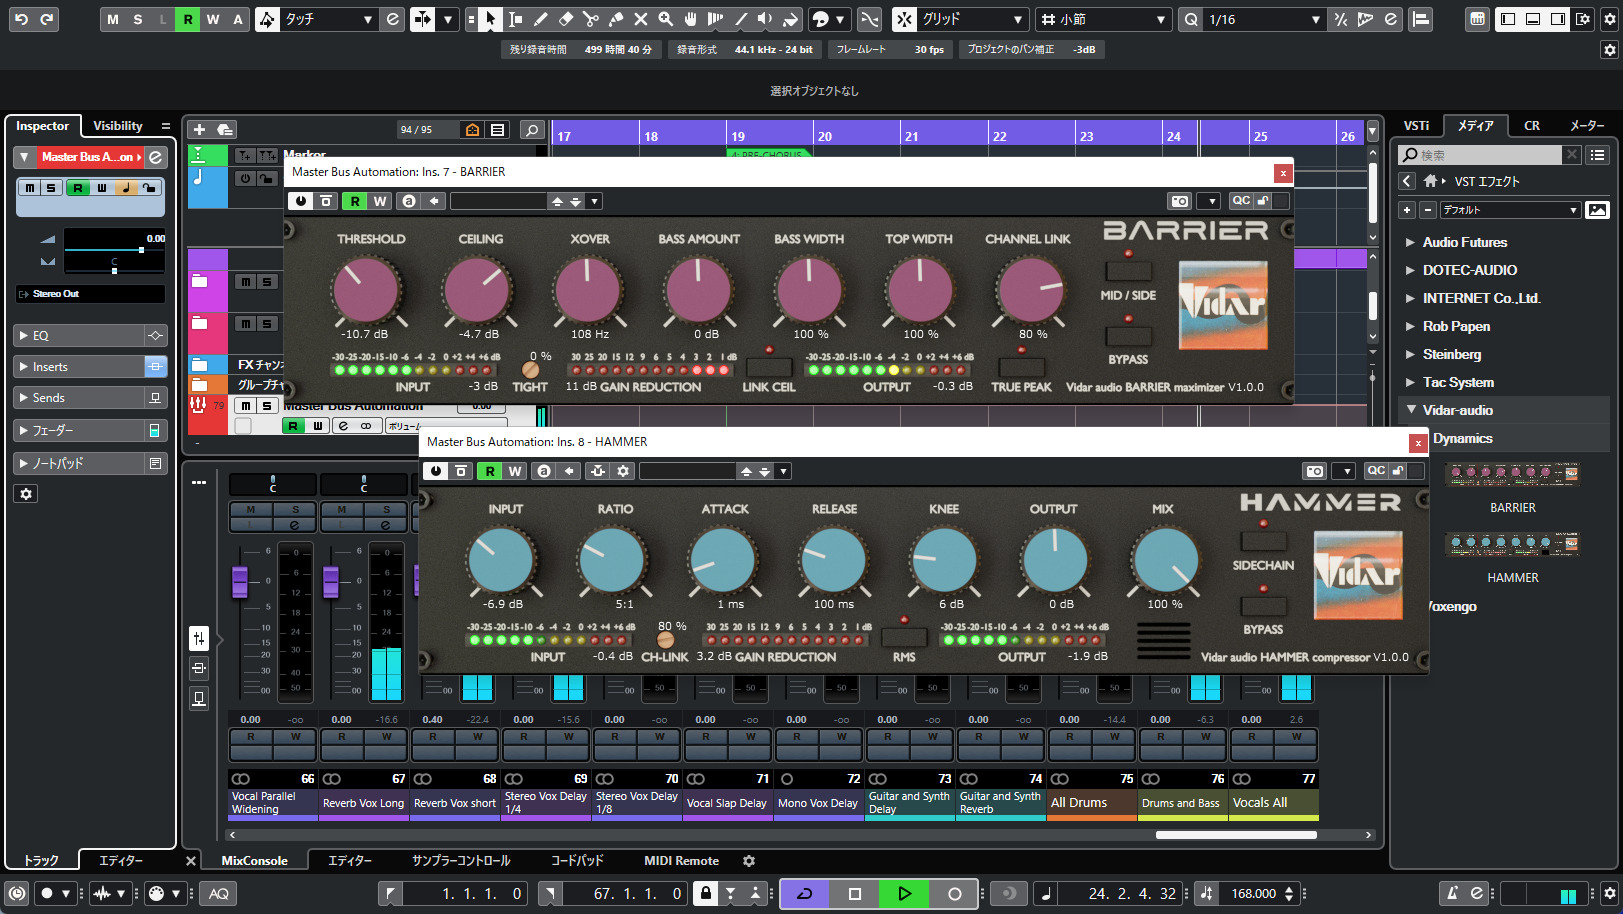Click the Undo arrow in the toolbar
The width and height of the screenshot is (1623, 914).
[21, 19]
